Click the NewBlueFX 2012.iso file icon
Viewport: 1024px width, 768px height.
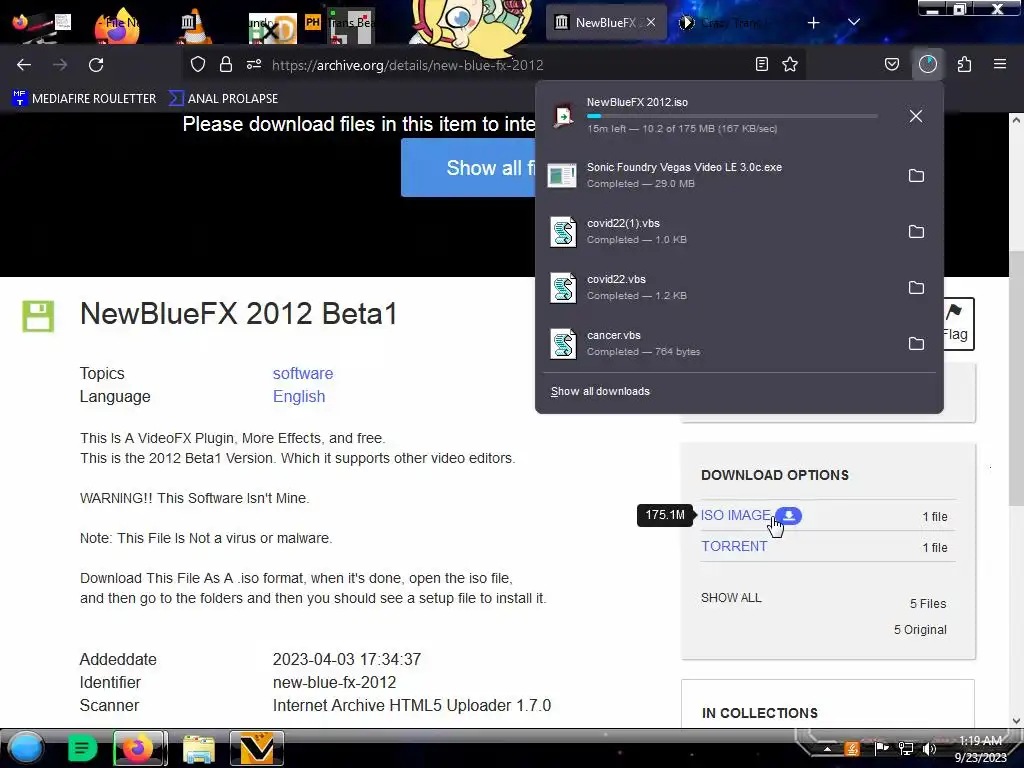click(563, 116)
